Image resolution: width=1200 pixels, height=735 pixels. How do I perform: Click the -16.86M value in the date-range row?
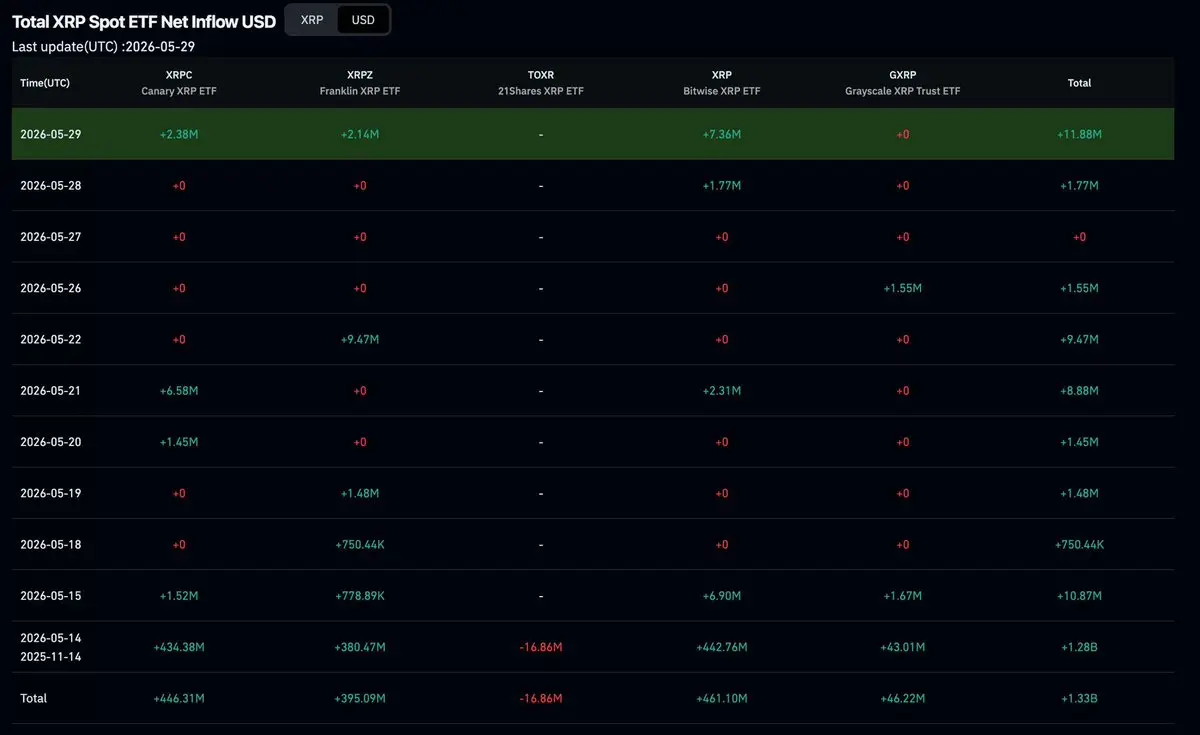541,647
